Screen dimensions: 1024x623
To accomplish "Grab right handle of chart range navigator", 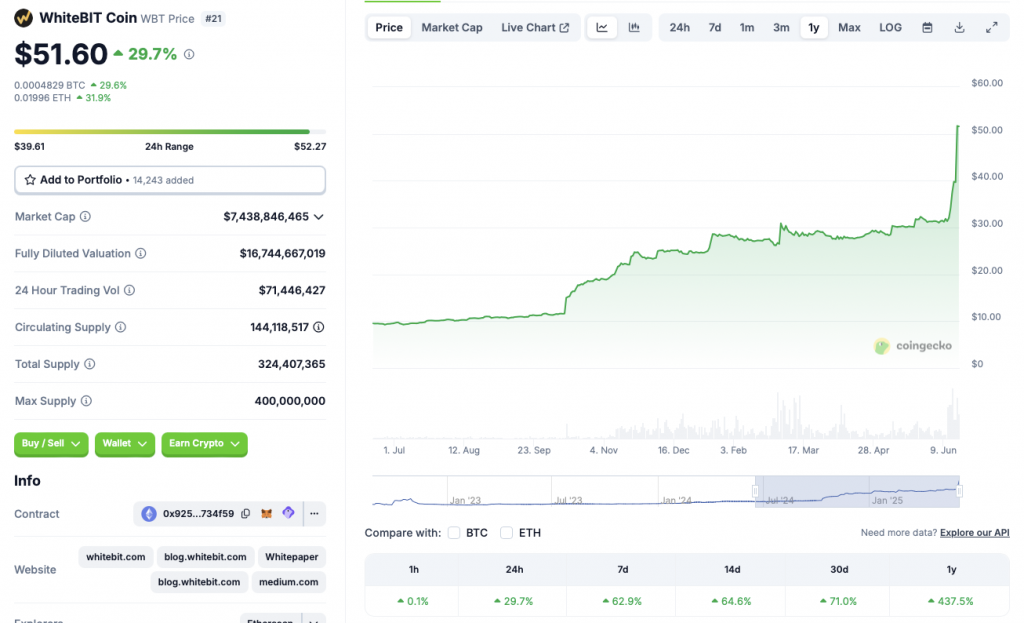I will (959, 491).
